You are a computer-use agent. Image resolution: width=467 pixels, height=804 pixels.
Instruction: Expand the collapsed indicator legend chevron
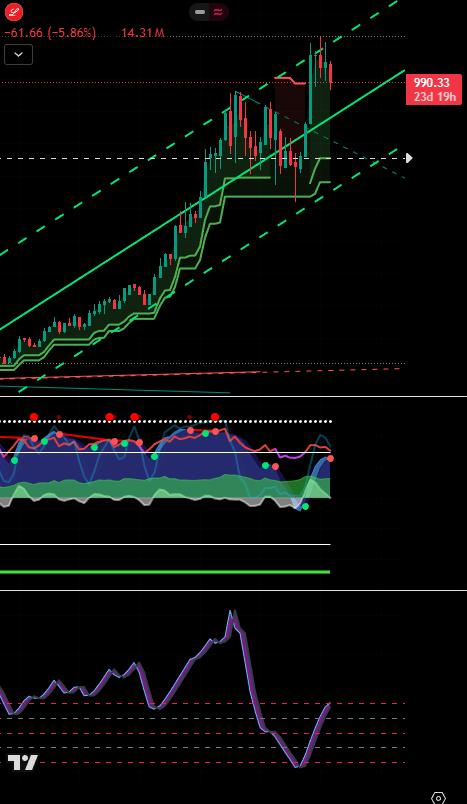tap(18, 54)
